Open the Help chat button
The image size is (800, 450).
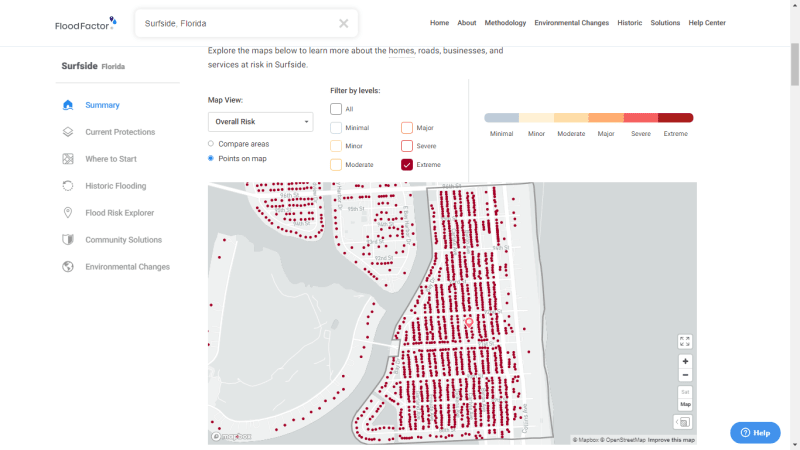[x=755, y=433]
